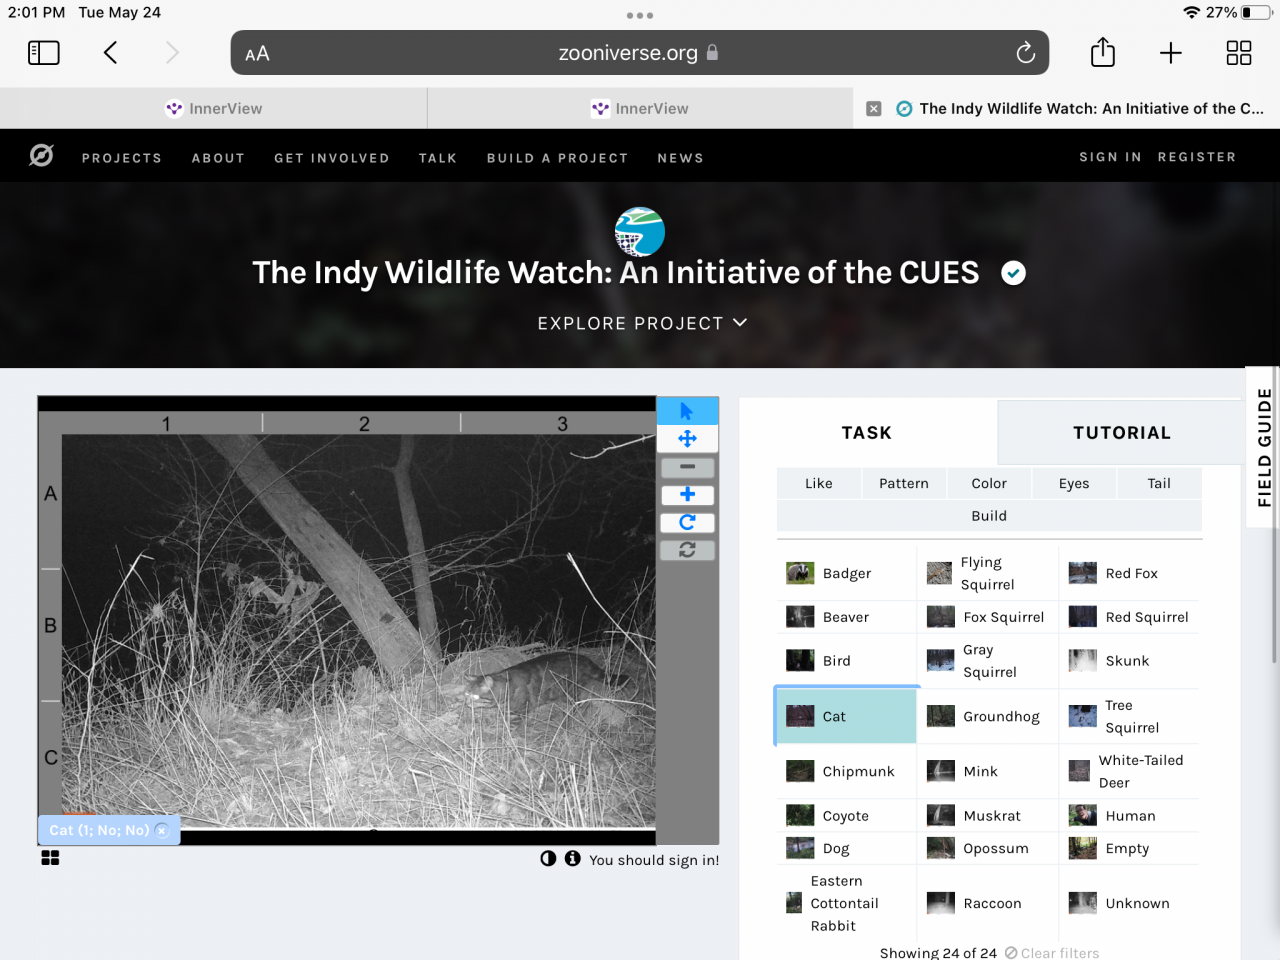Choose Raccoon from the species list
The width and height of the screenshot is (1280, 960).
click(988, 903)
